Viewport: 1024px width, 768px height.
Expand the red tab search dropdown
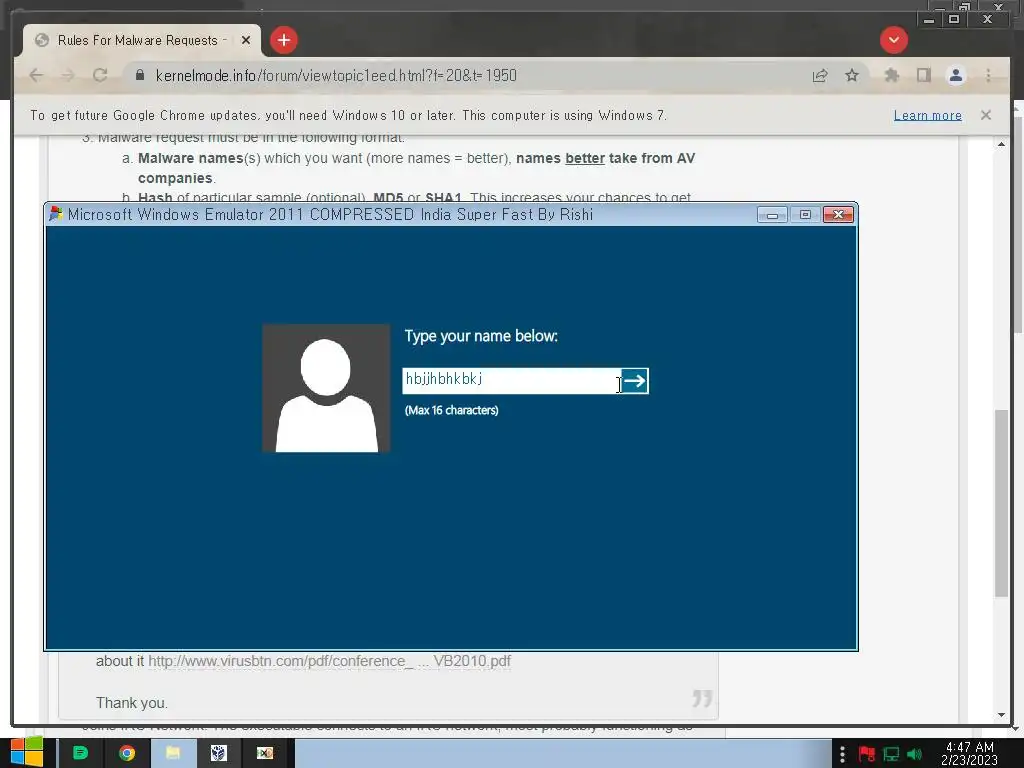coord(893,40)
